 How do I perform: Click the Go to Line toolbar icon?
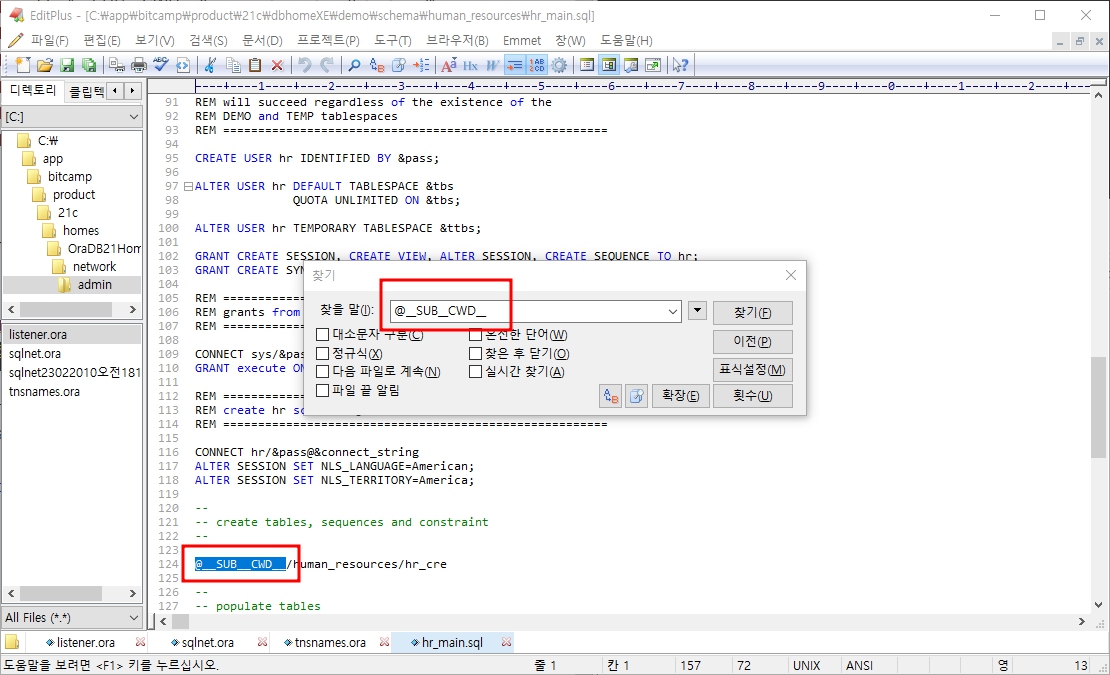tap(421, 65)
